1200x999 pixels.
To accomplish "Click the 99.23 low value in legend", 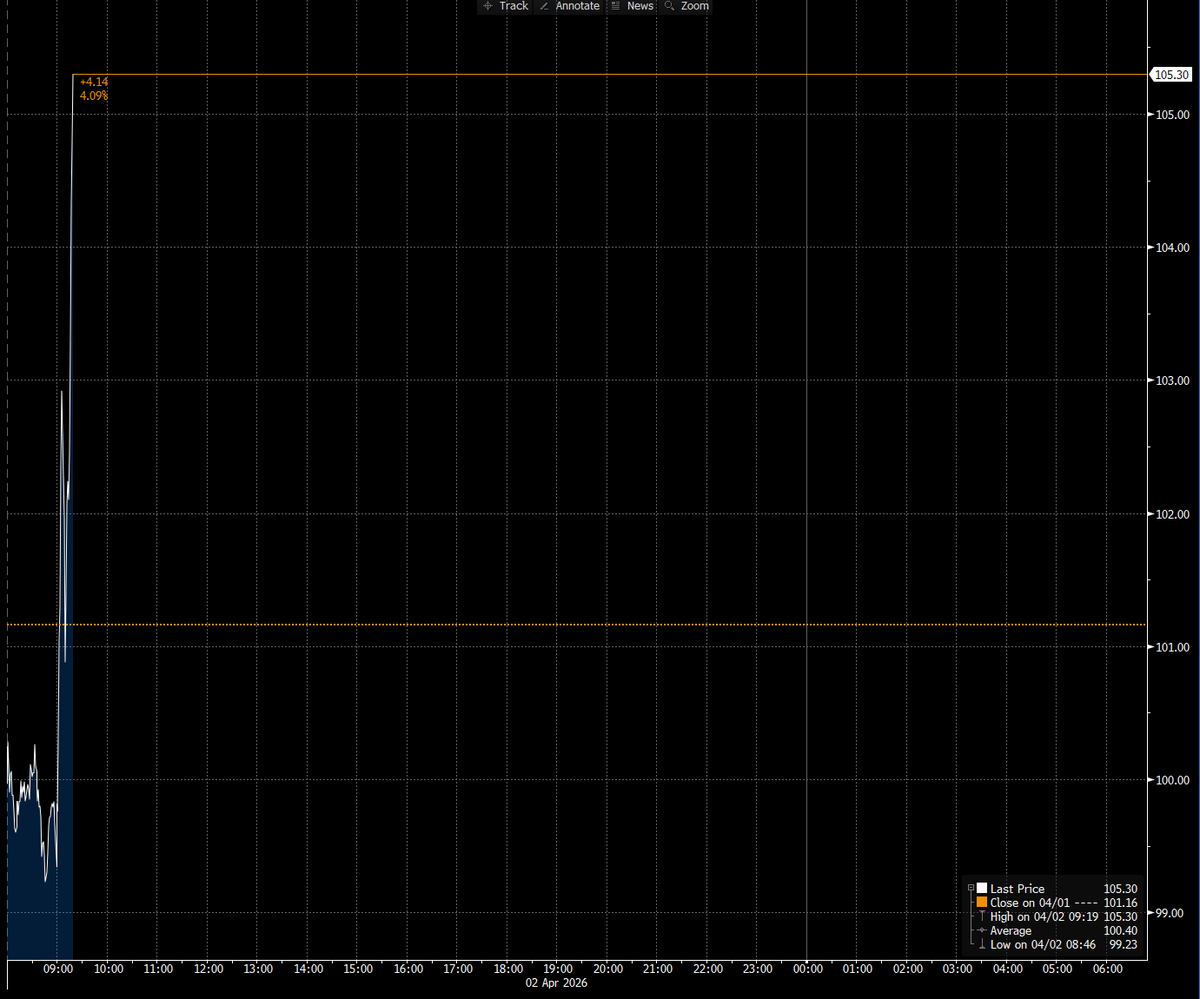I will click(x=1124, y=944).
